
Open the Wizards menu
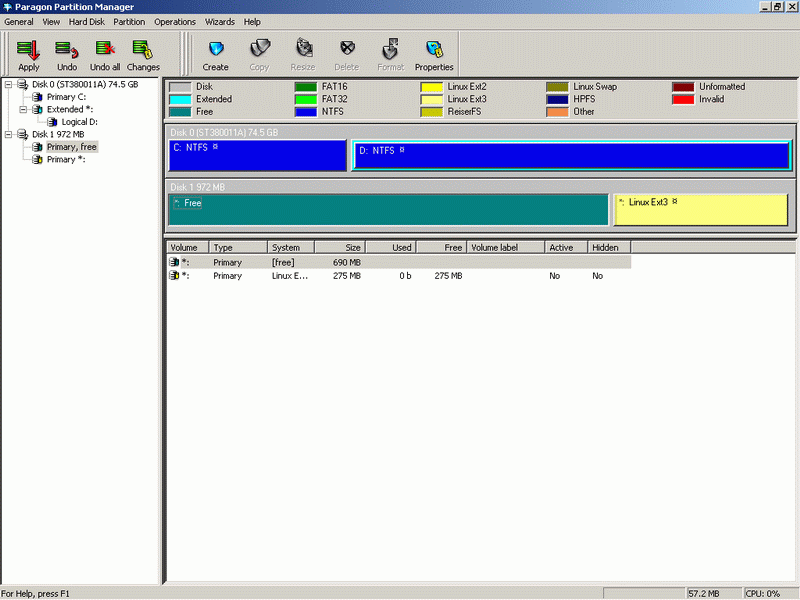click(x=220, y=22)
